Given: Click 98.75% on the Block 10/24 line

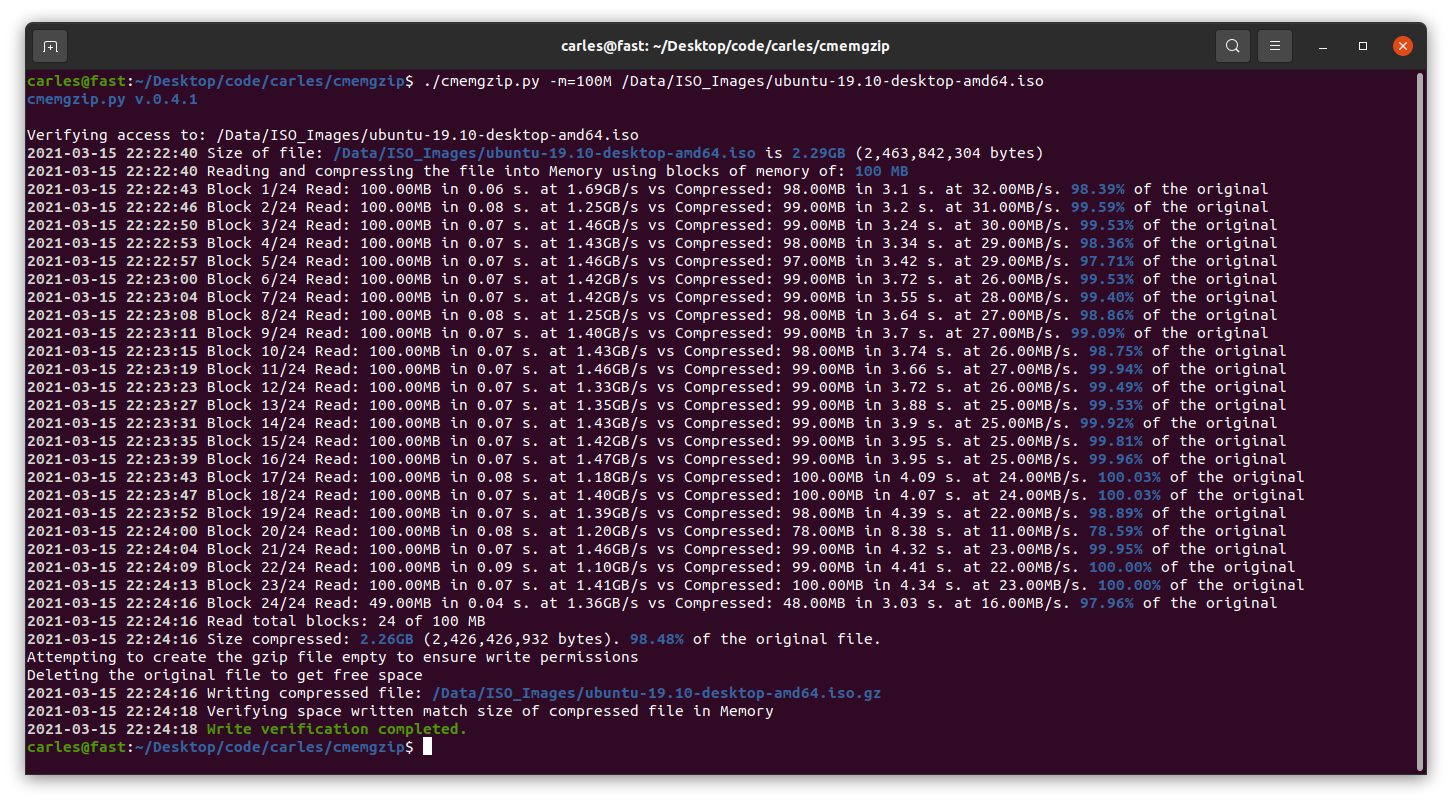Looking at the screenshot, I should pyautogui.click(x=1115, y=351).
